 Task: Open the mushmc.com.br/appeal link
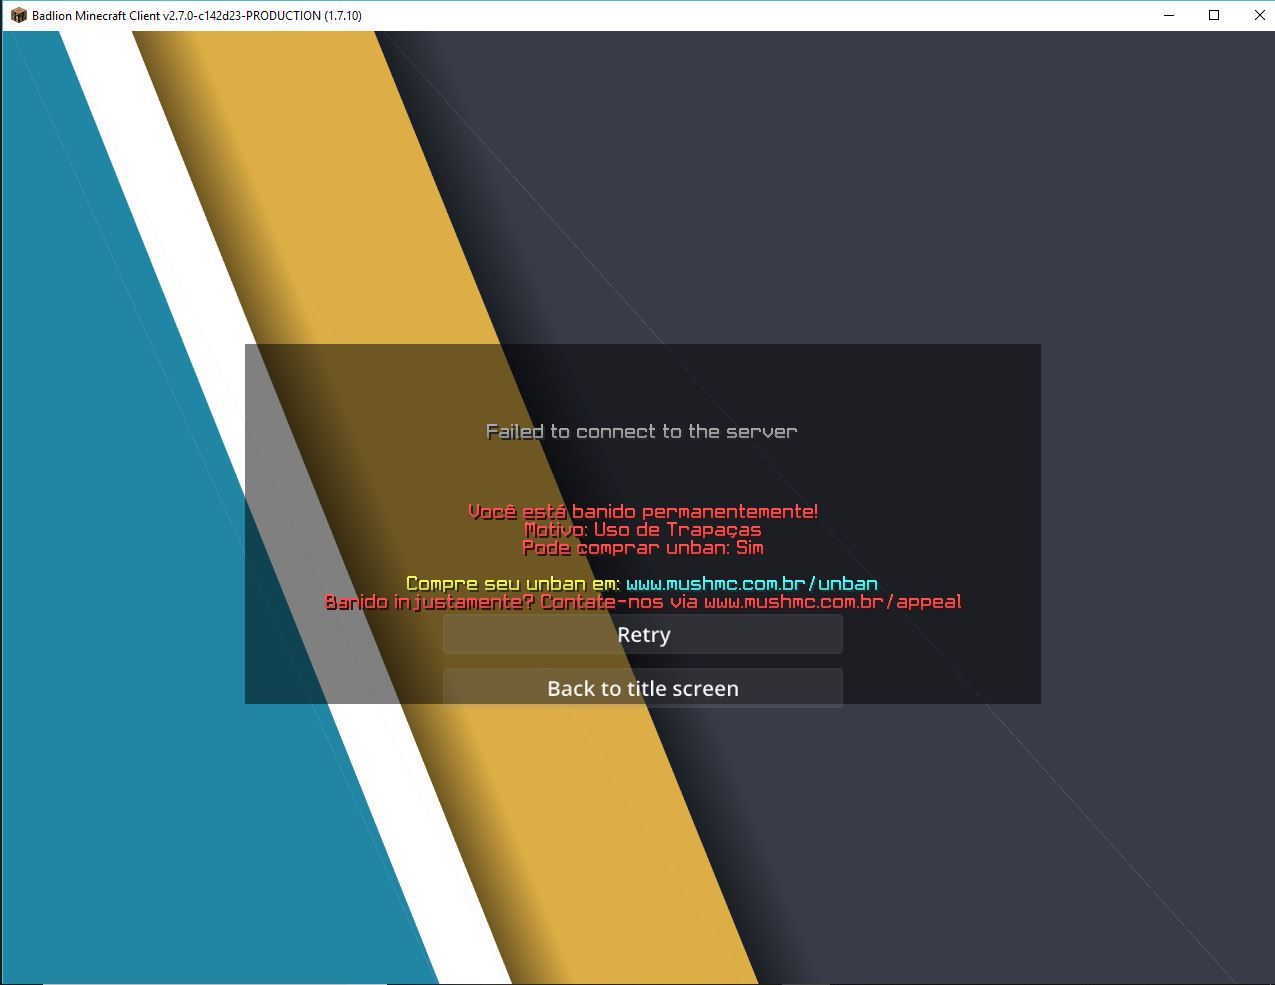pyautogui.click(x=833, y=602)
